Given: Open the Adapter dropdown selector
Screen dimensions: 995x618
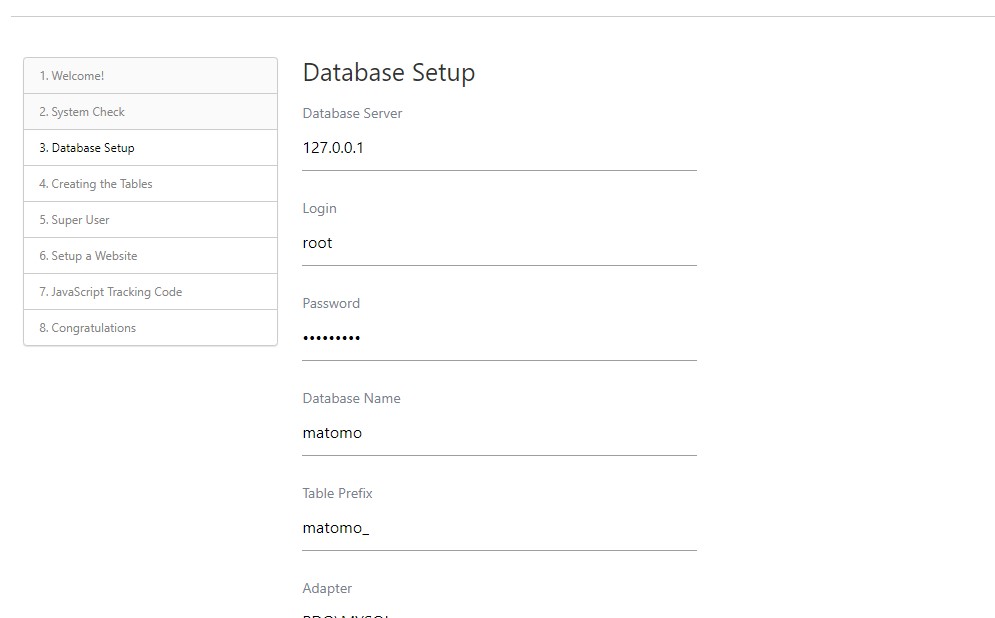Looking at the screenshot, I should click(x=499, y=613).
